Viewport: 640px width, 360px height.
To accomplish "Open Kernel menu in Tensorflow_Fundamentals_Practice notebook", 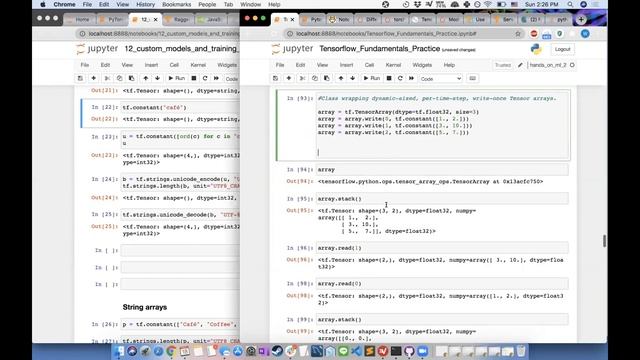I will 393,65.
